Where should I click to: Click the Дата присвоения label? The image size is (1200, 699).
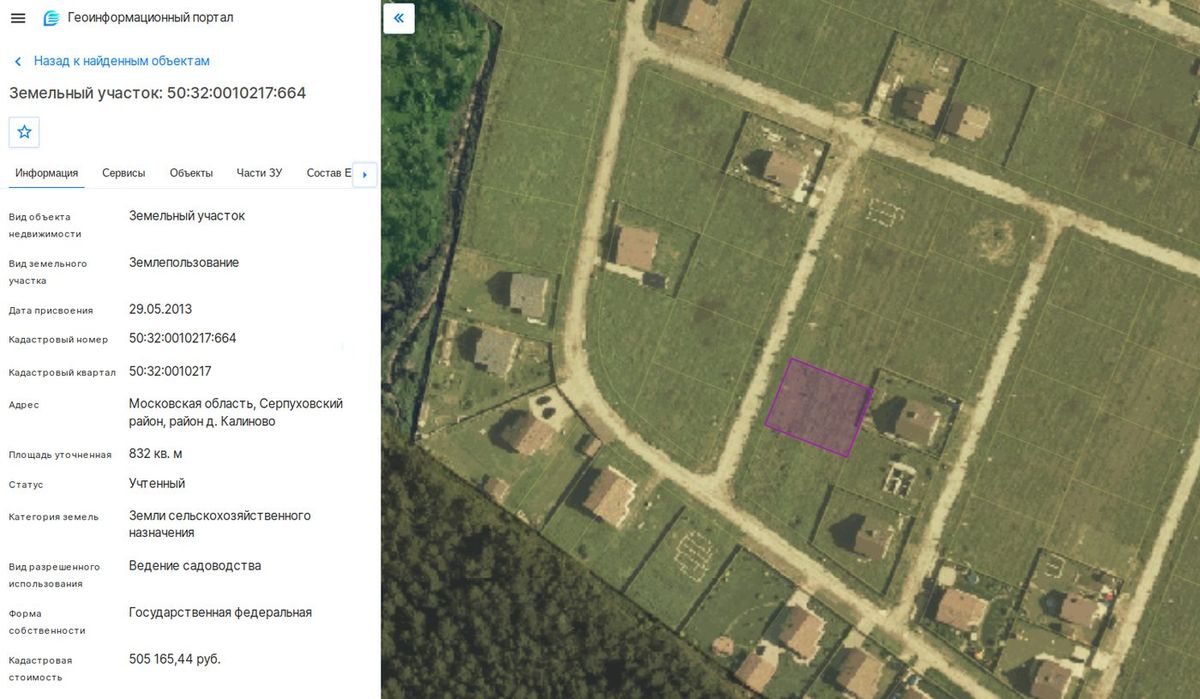[51, 310]
